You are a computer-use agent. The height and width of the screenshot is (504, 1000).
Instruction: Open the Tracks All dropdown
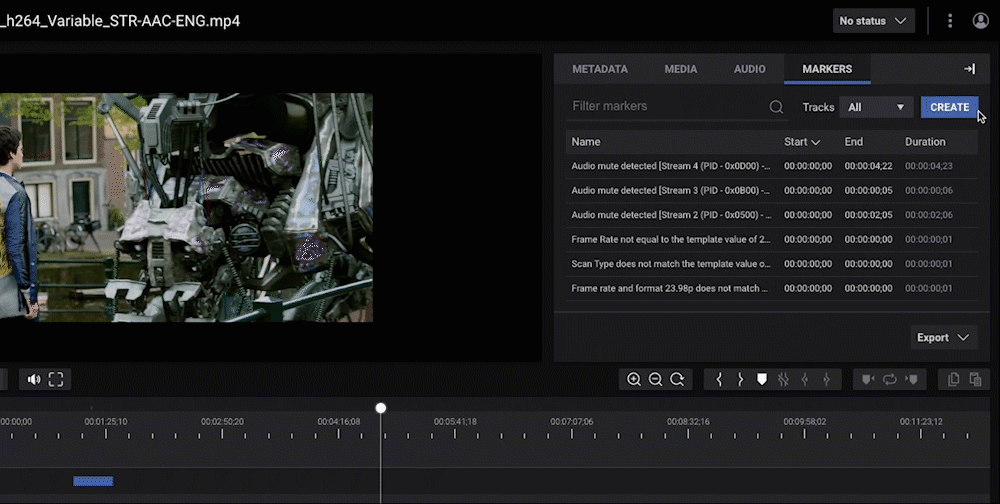pos(876,107)
